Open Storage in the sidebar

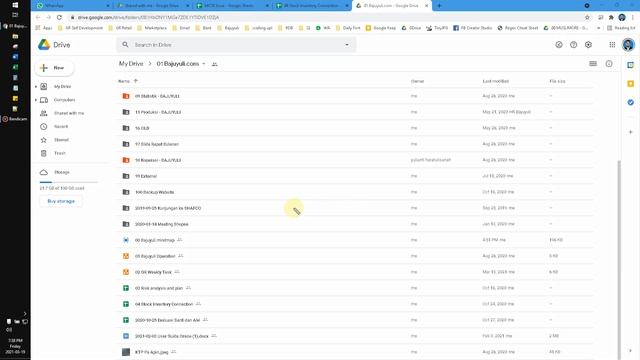click(62, 172)
